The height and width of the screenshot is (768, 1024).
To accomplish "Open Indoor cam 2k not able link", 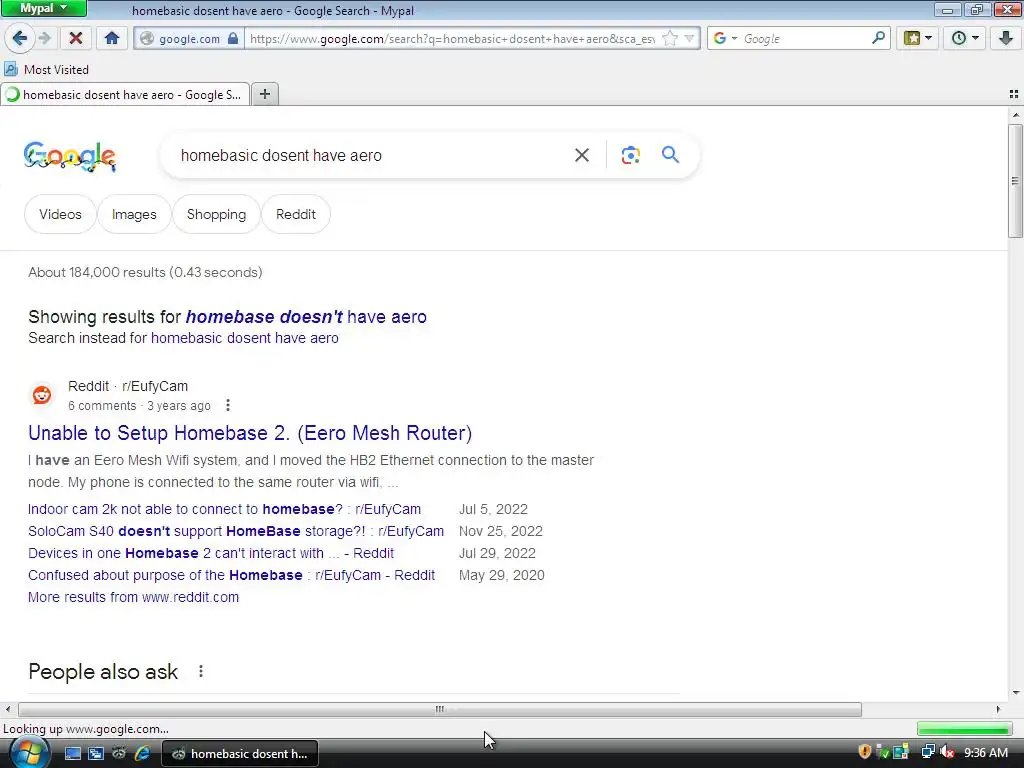I will point(225,509).
